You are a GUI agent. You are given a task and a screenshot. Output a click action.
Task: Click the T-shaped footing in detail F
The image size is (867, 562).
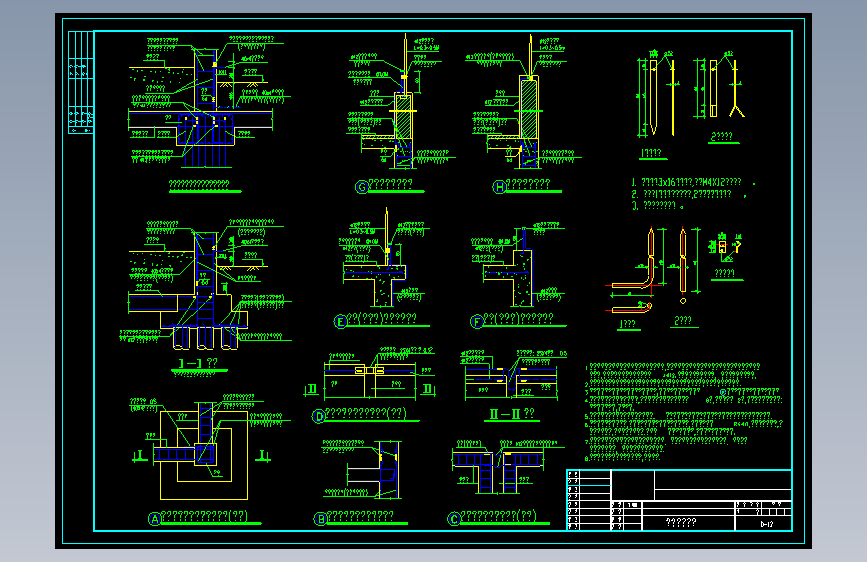point(508,278)
